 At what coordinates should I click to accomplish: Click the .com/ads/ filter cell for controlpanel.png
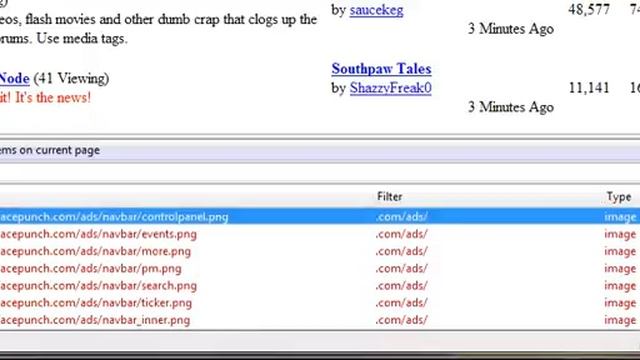[402, 217]
